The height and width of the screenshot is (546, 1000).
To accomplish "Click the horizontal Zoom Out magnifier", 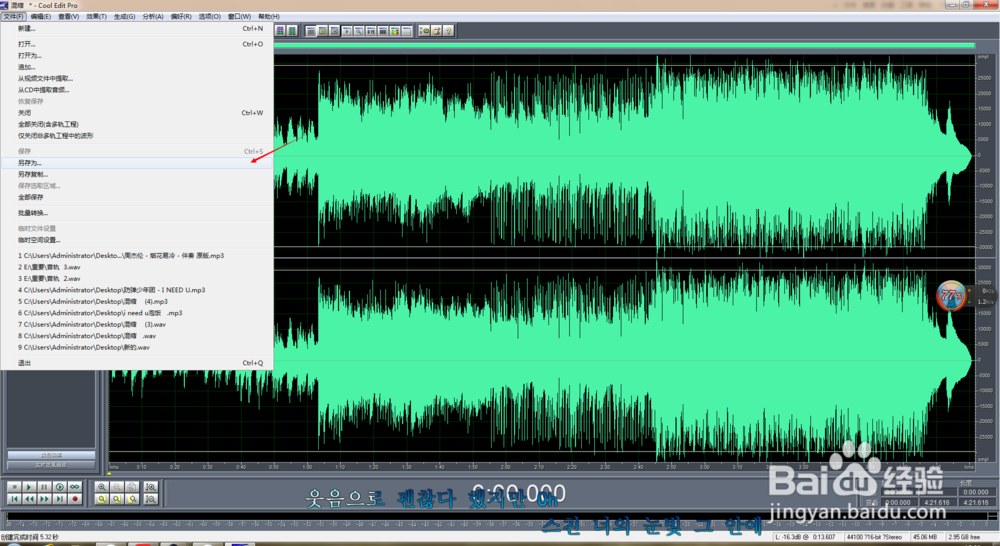I will pos(117,487).
